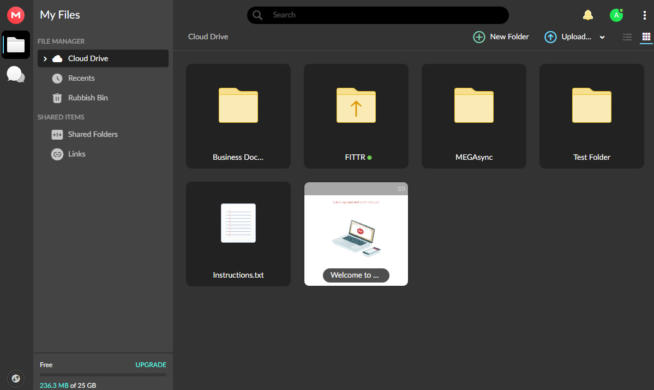Image resolution: width=654 pixels, height=390 pixels.
Task: Click the MEGAsync folder name
Action: (474, 157)
